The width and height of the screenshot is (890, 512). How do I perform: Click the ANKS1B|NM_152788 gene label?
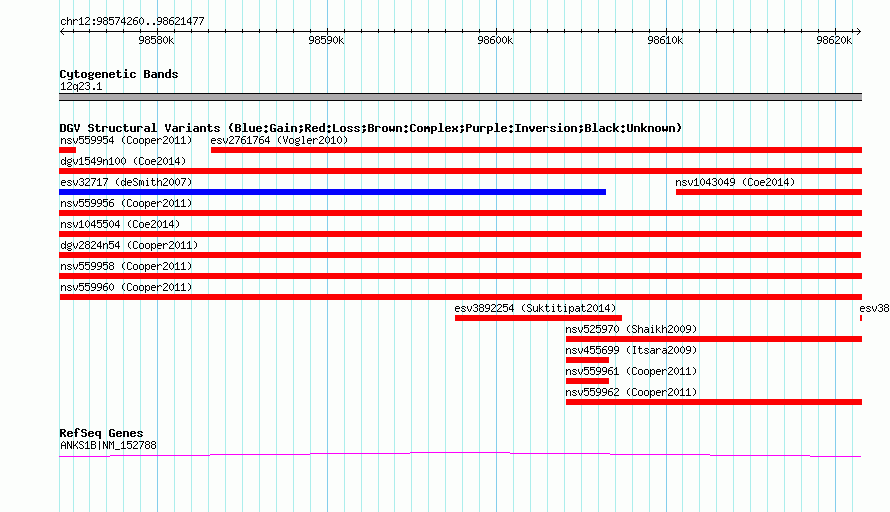[x=108, y=446]
